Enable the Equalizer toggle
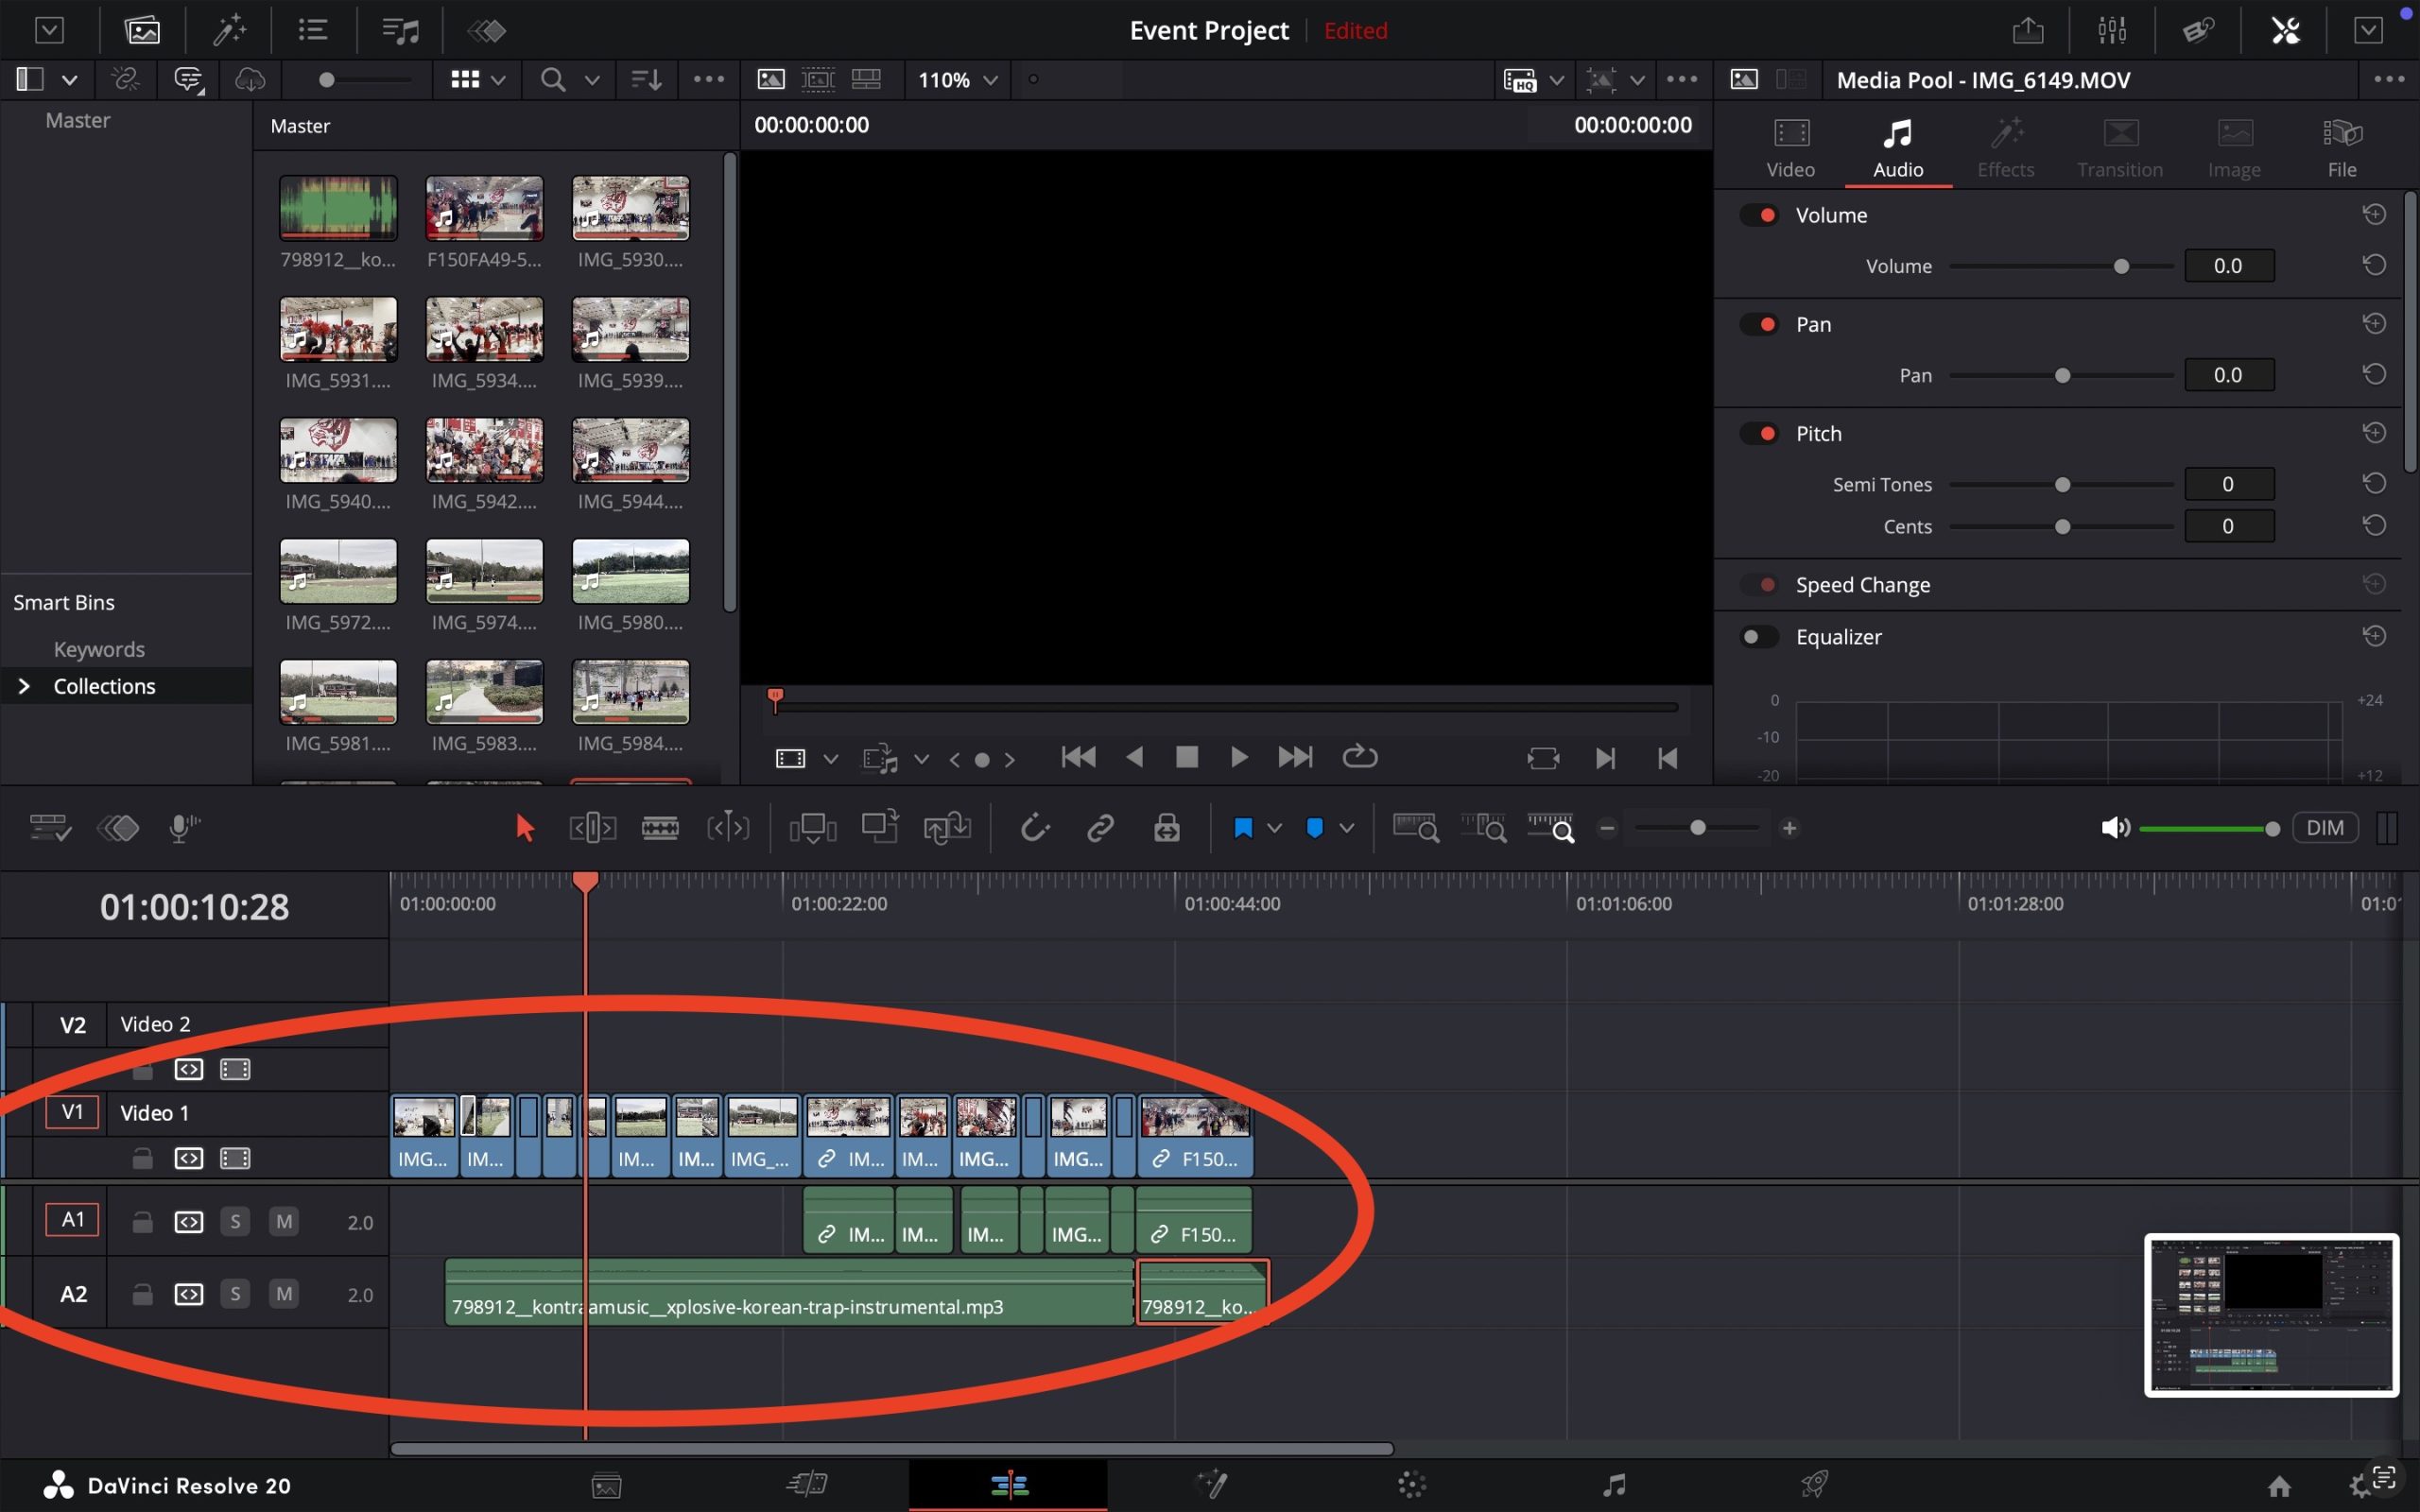2420x1512 pixels. (1758, 637)
